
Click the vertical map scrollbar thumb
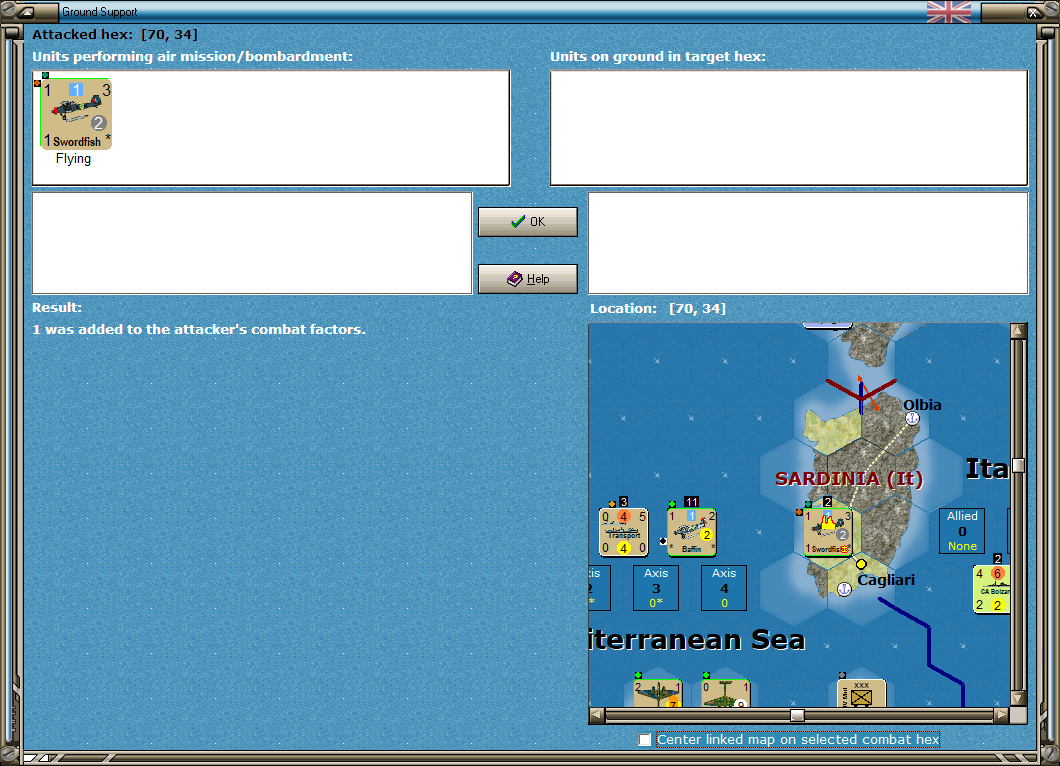click(1019, 465)
